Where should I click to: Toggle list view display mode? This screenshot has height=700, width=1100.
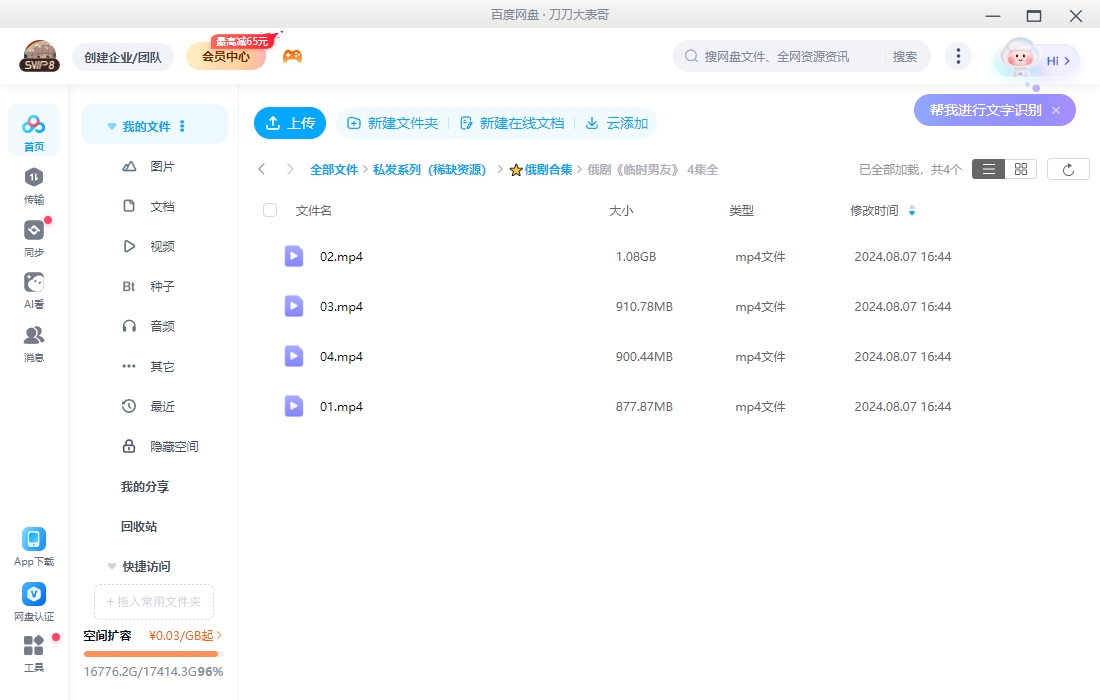pyautogui.click(x=988, y=168)
